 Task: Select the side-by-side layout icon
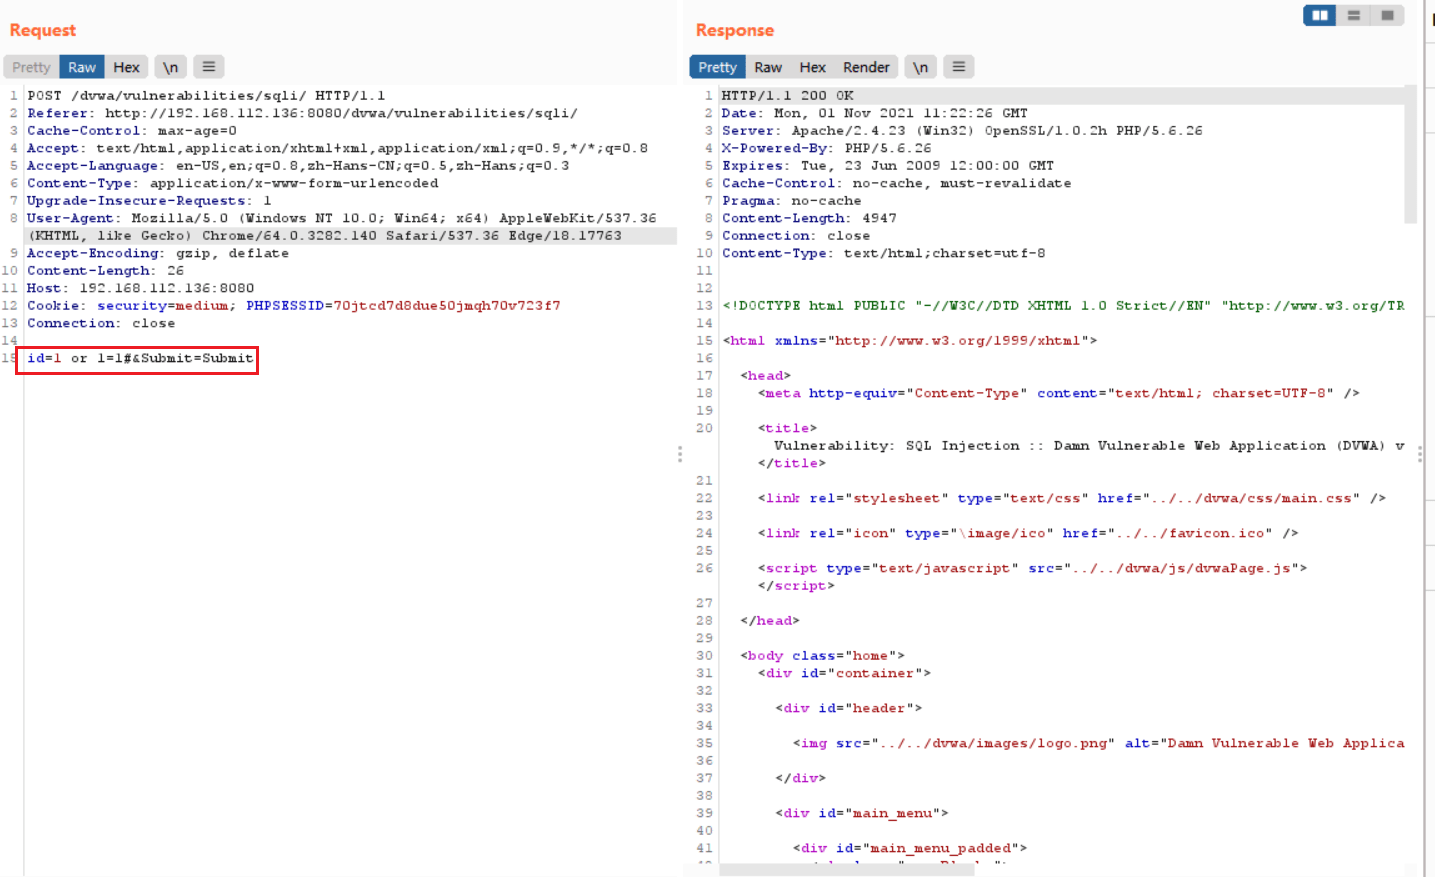point(1320,15)
